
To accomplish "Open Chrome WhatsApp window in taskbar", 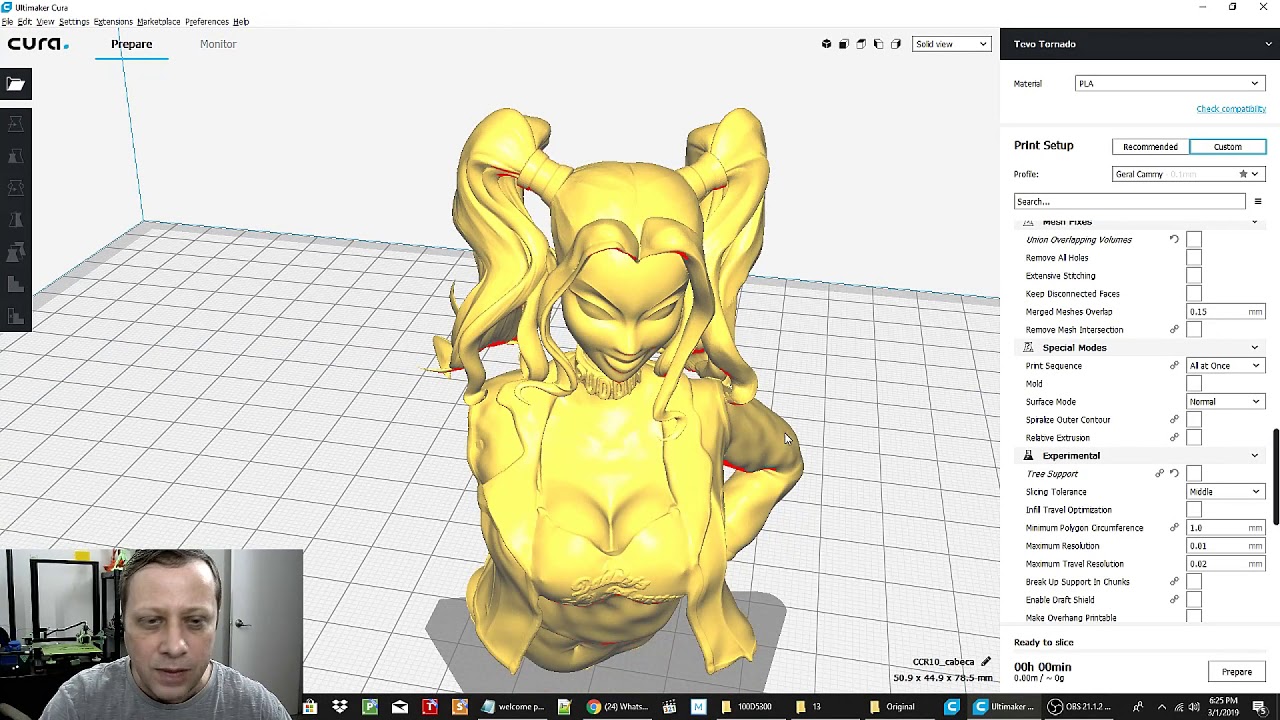I will (x=616, y=707).
